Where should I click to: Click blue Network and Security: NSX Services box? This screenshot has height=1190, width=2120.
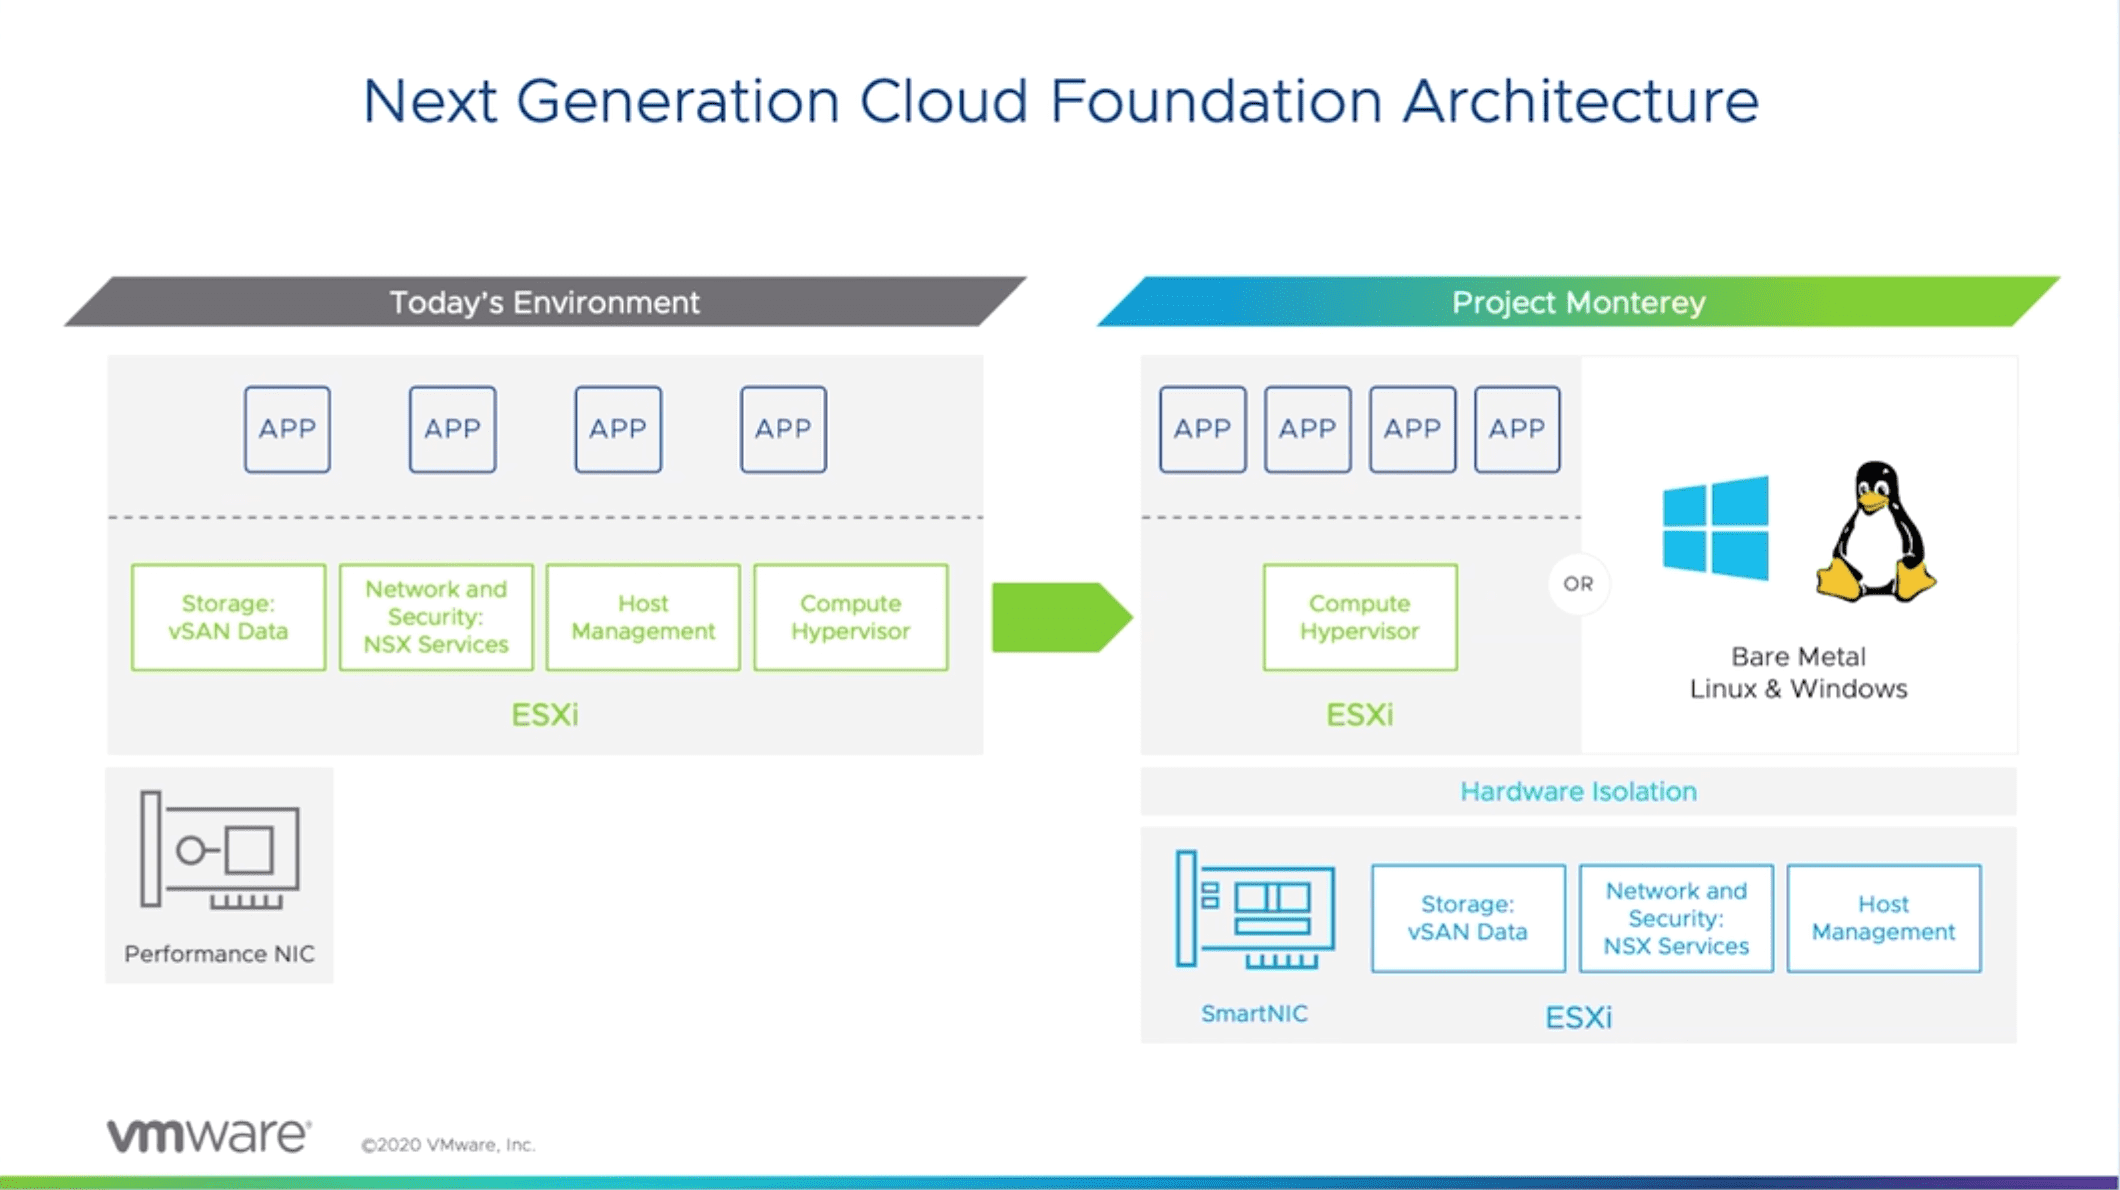(x=1676, y=918)
